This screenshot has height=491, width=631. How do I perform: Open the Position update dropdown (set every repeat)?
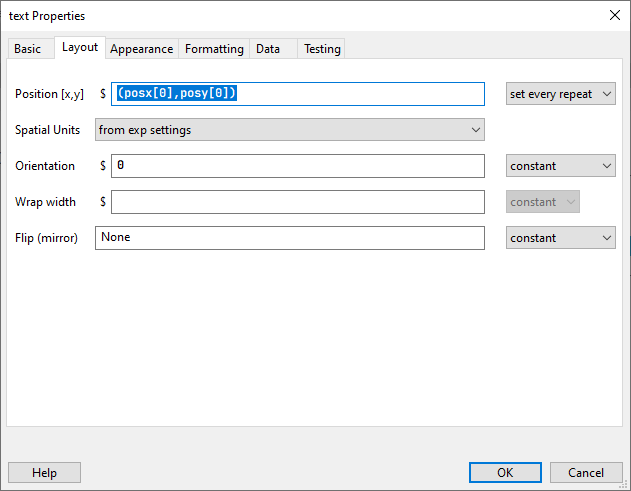pos(560,94)
